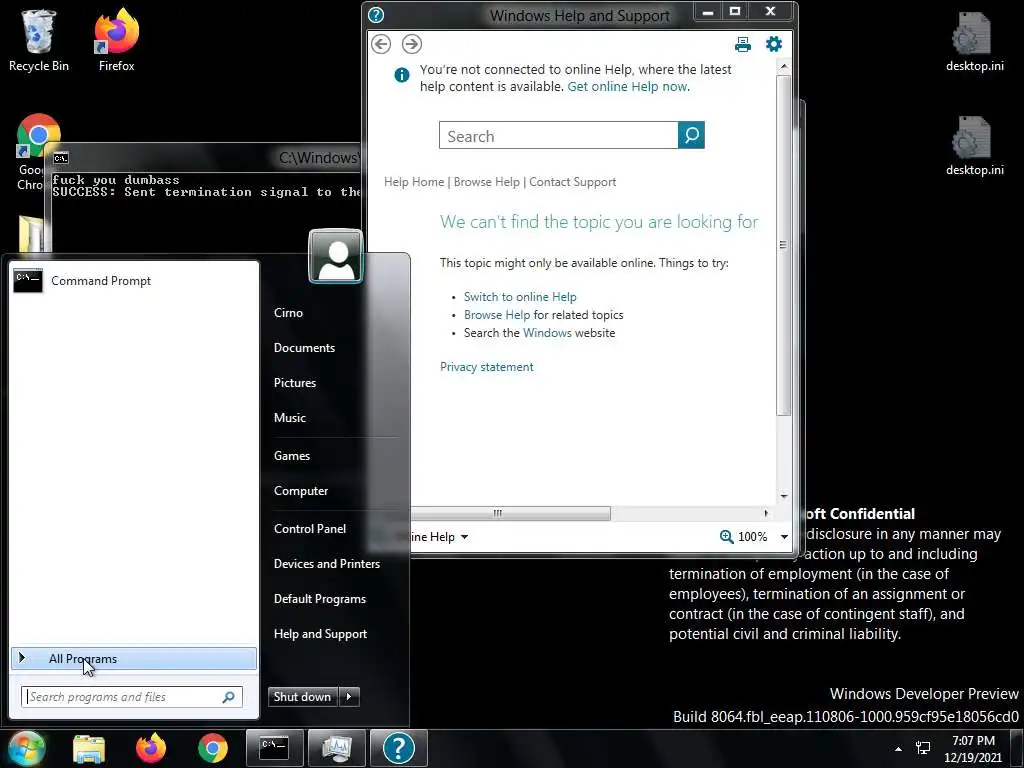This screenshot has width=1024, height=768.
Task: Expand All Programs in Start menu
Action: pyautogui.click(x=135, y=658)
